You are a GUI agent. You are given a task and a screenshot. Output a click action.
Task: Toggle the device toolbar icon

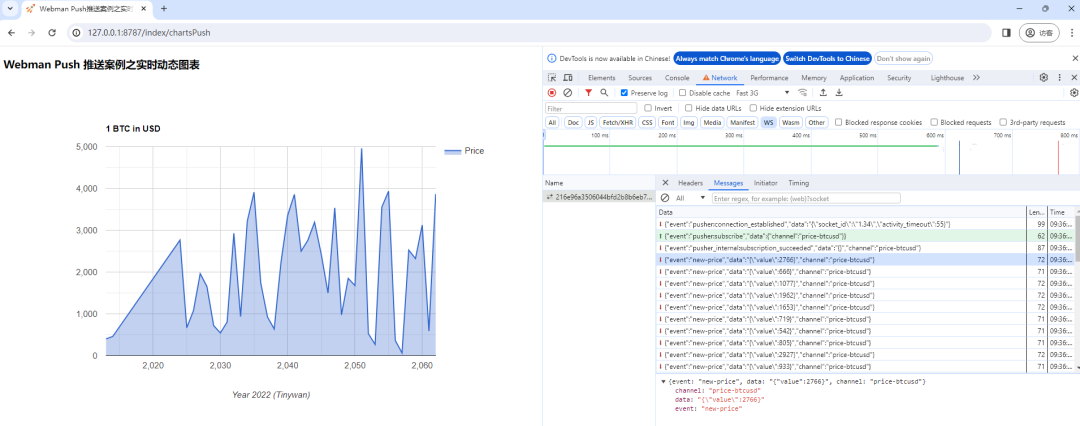point(568,78)
